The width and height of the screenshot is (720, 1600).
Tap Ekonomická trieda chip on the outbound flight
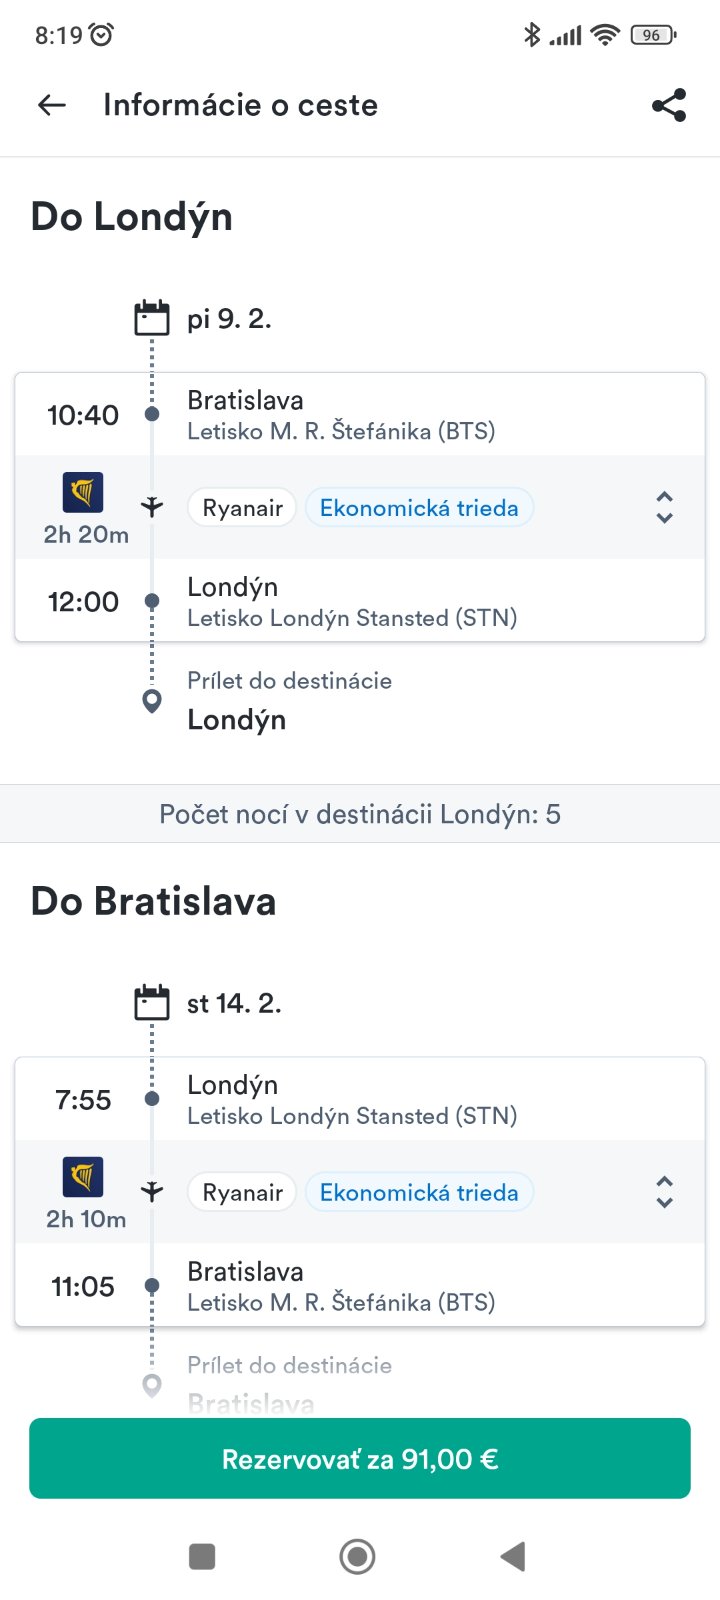pos(419,508)
